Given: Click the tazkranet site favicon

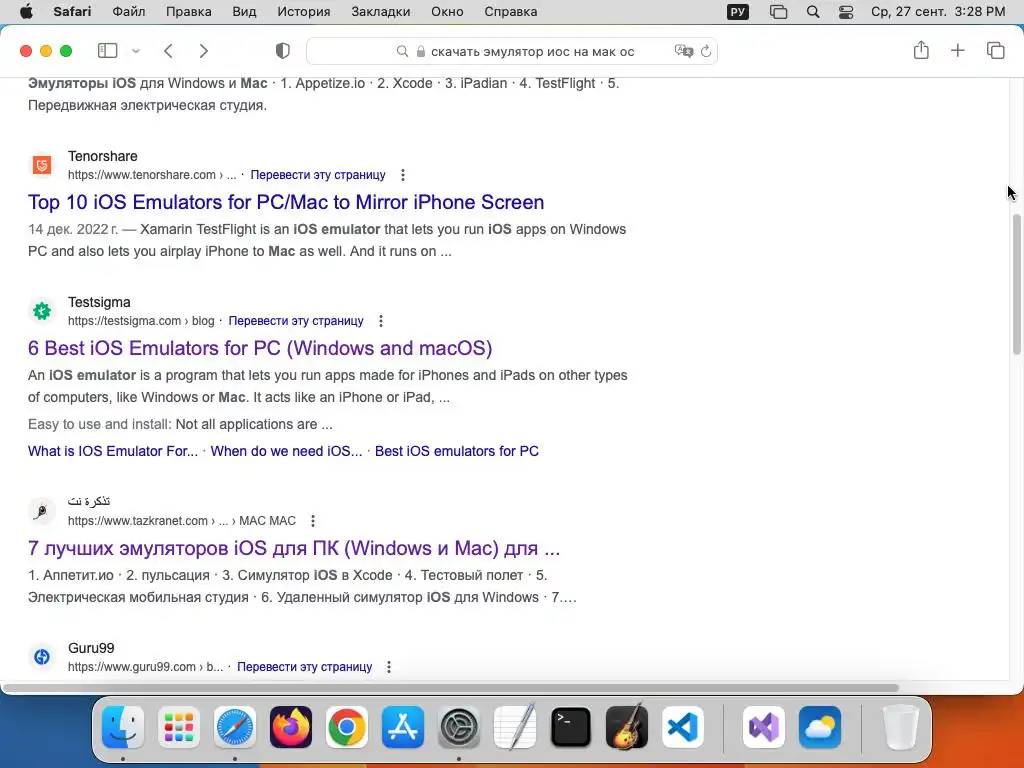Looking at the screenshot, I should 42,511.
